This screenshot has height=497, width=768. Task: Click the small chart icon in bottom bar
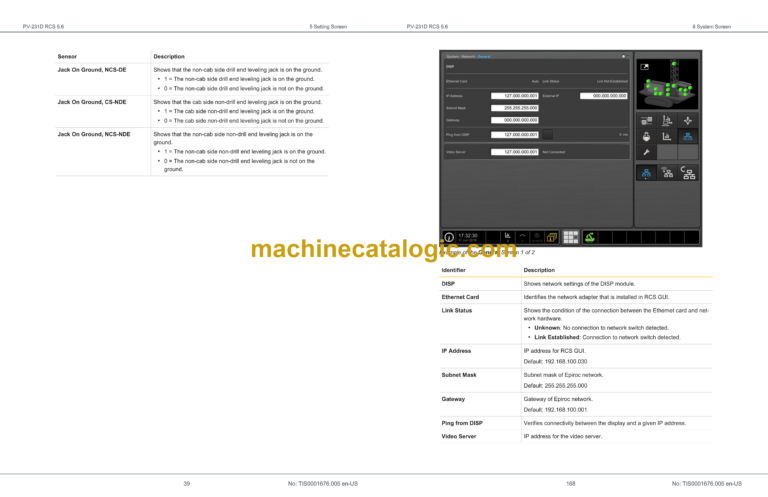507,237
